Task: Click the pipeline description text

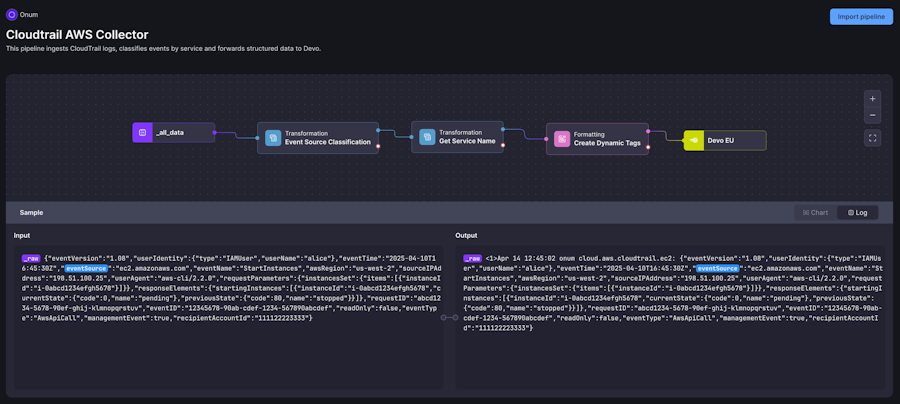Action: 164,49
